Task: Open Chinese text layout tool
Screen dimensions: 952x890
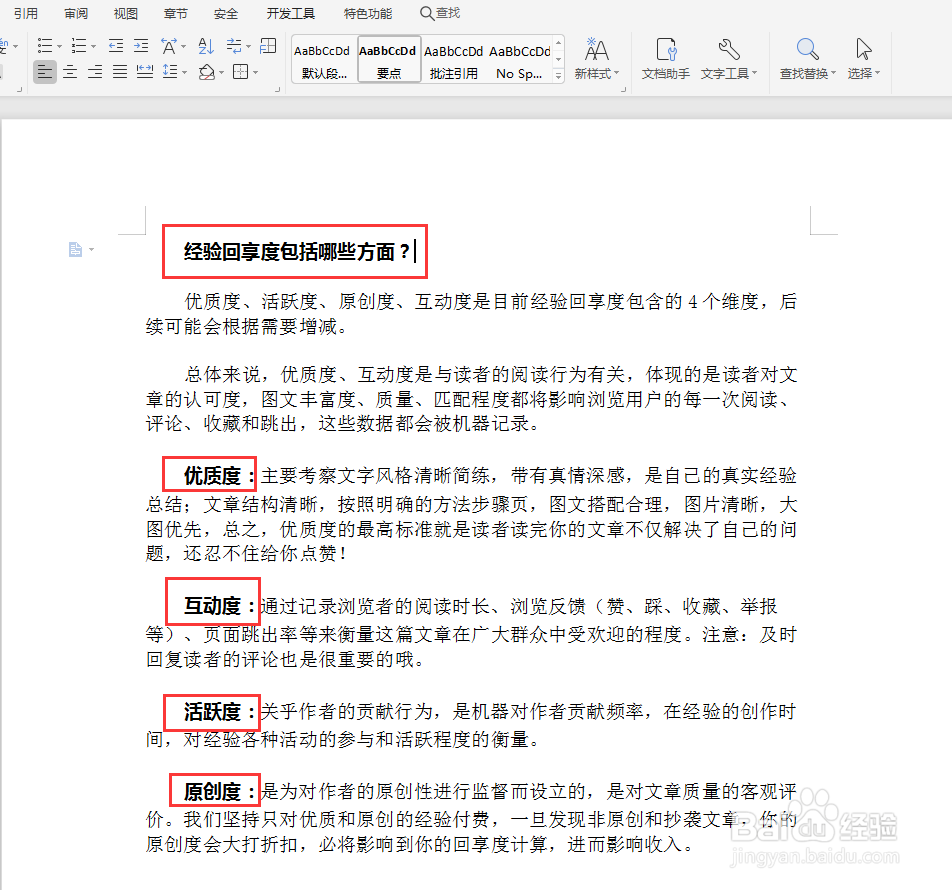Action: [169, 46]
